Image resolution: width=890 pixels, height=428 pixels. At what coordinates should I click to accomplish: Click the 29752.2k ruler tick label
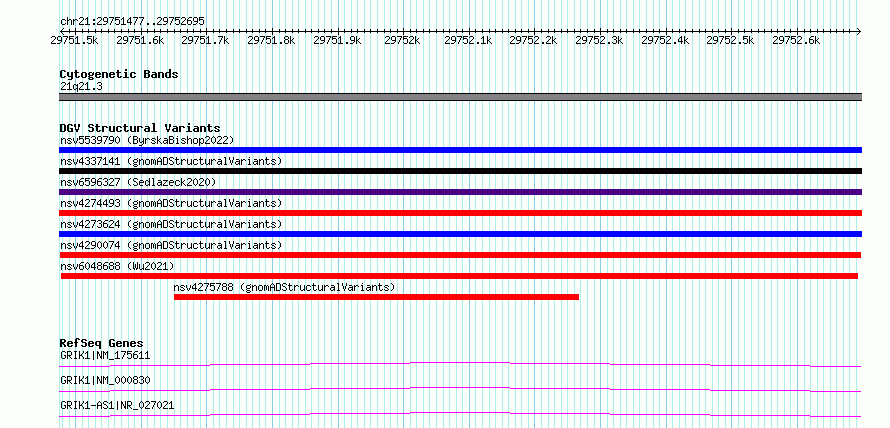(x=533, y=40)
